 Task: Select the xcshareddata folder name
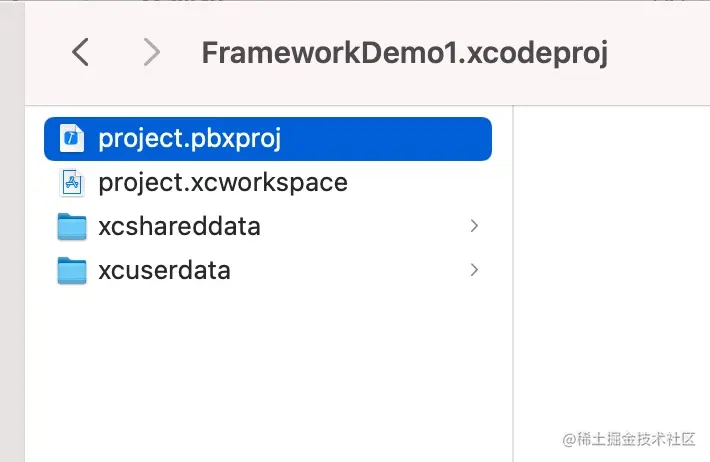coord(180,227)
